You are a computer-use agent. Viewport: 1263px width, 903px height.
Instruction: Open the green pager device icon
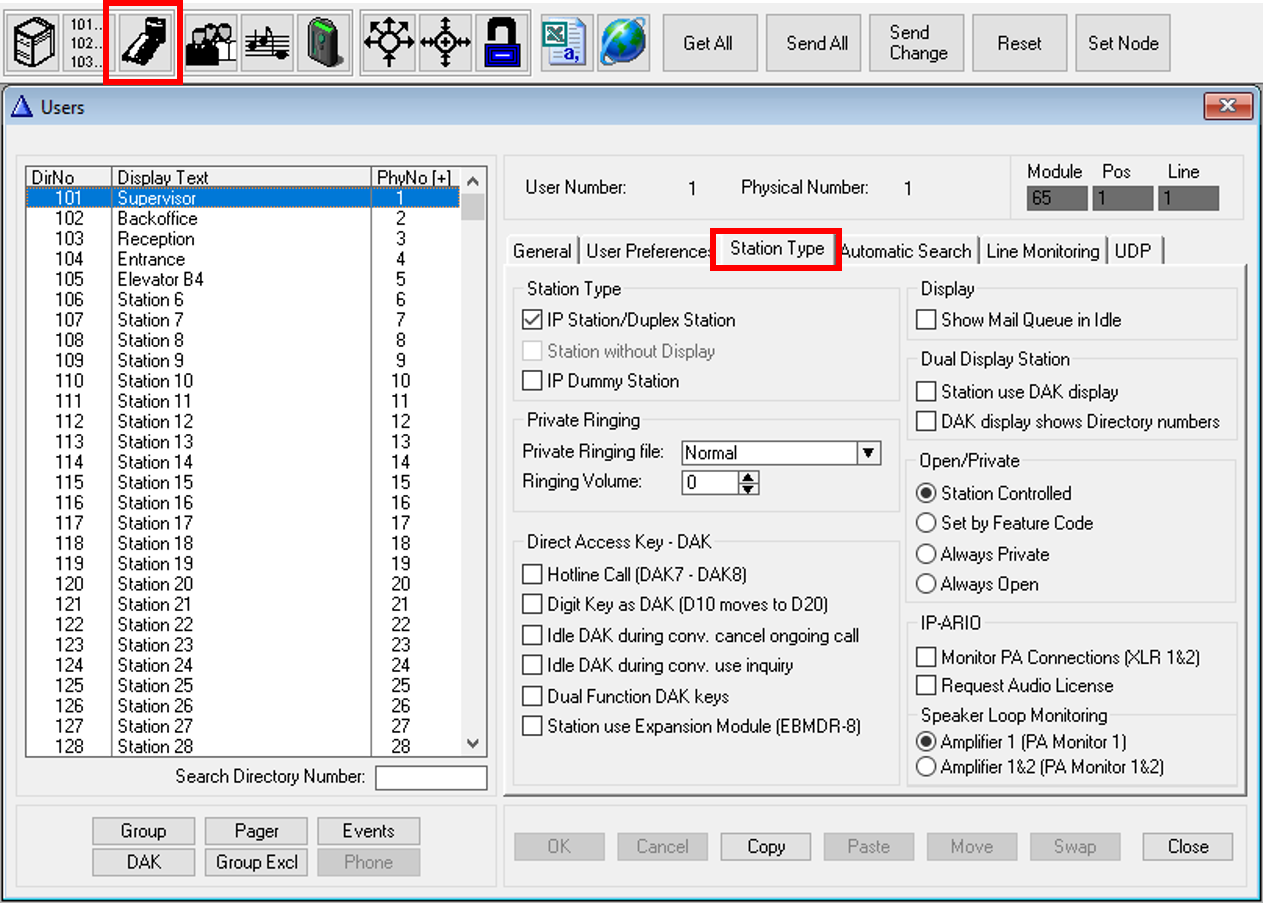[325, 43]
